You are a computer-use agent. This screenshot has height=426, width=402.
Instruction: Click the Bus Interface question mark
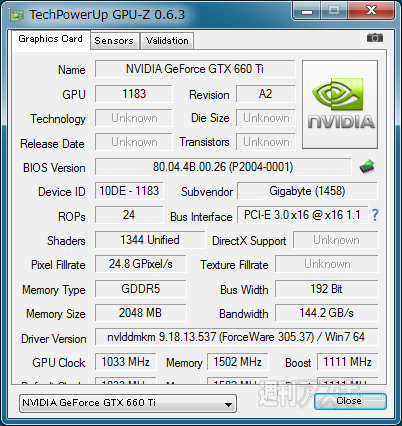[x=375, y=215]
